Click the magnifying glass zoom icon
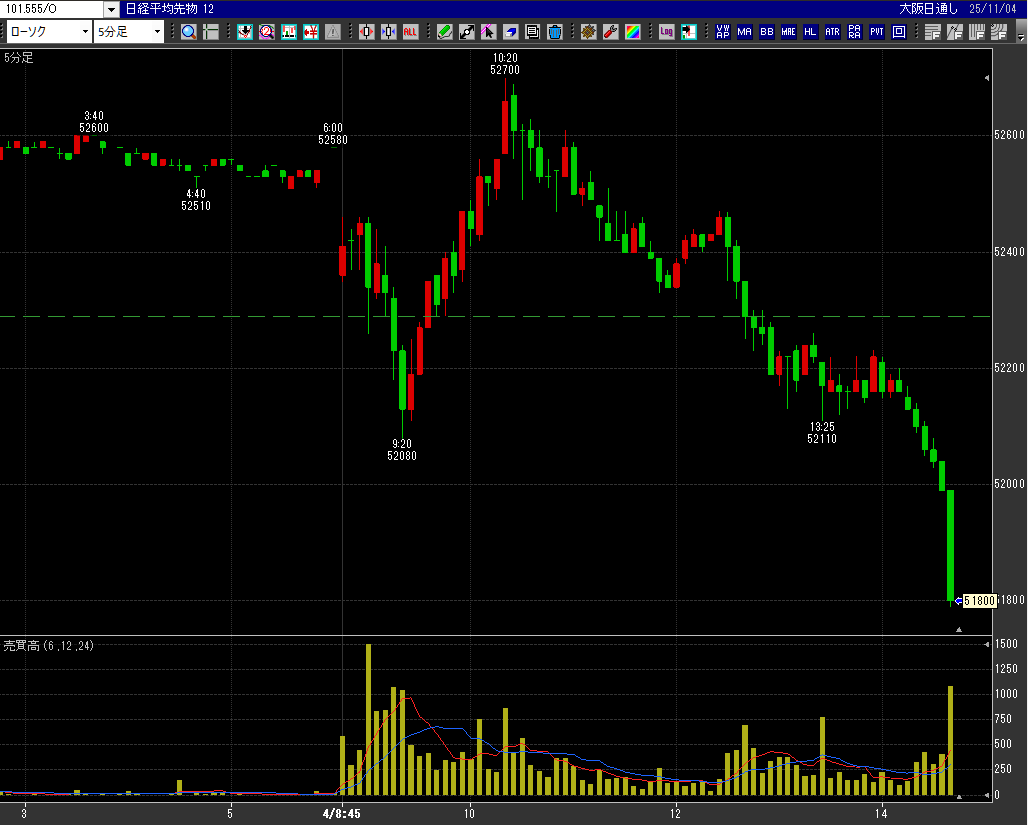This screenshot has width=1028, height=825. [188, 32]
